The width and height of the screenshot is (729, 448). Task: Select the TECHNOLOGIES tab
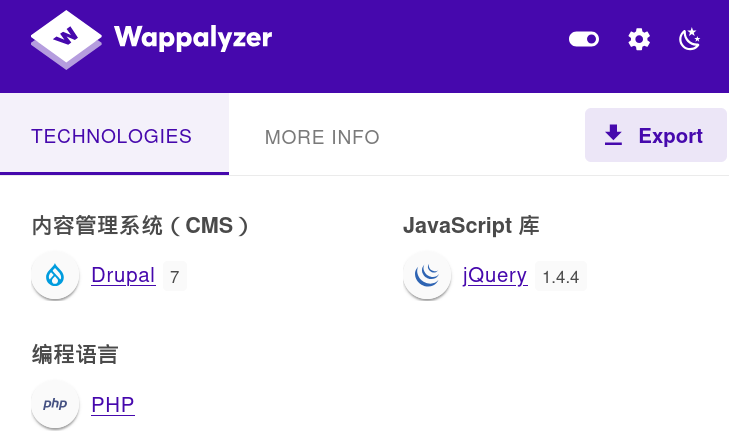(x=111, y=136)
